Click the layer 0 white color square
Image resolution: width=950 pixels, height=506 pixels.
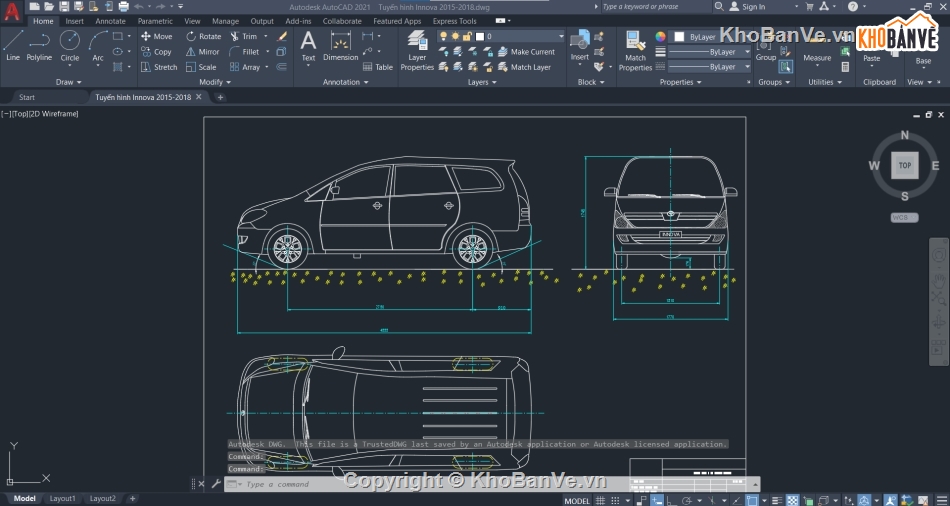[480, 36]
